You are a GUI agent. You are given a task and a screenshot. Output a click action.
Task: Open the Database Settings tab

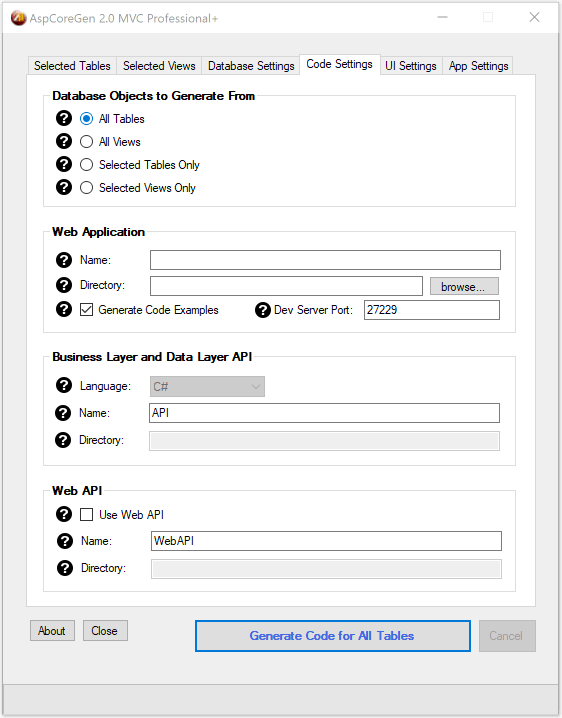pos(251,66)
